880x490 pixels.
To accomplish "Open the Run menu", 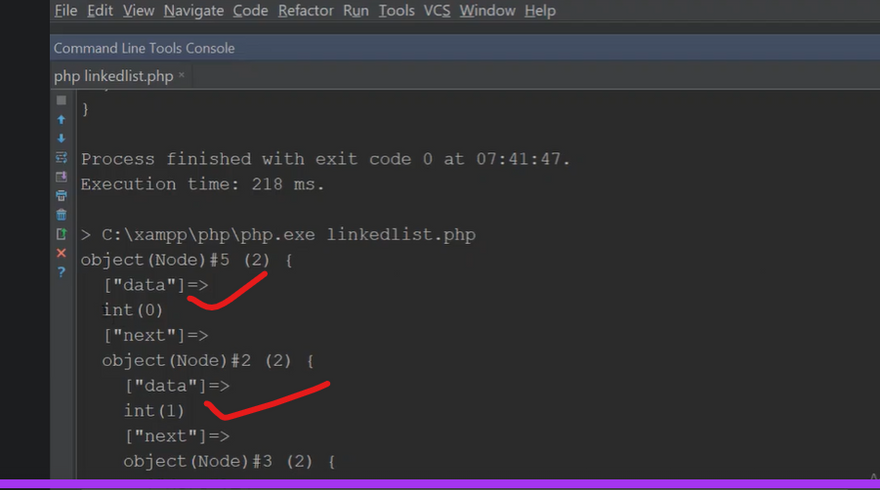I will 355,11.
